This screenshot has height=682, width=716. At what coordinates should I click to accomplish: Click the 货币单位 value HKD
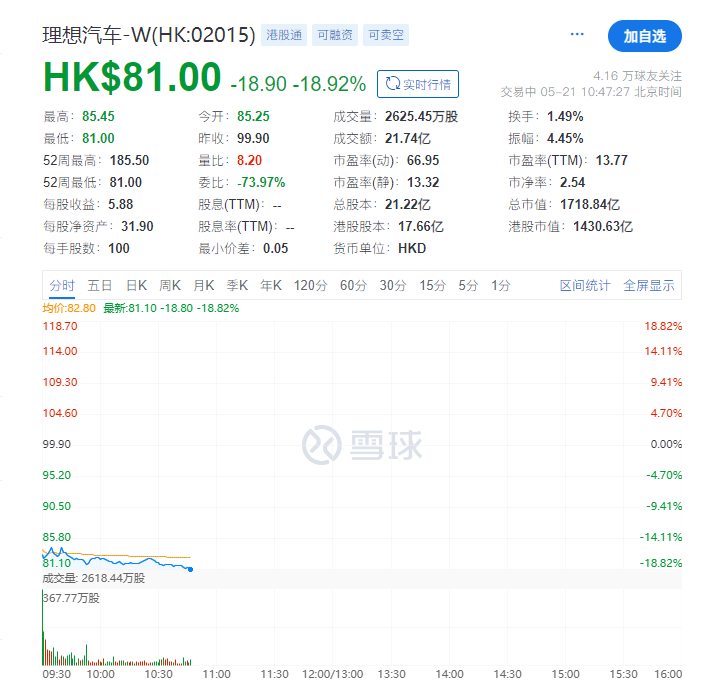[x=412, y=248]
